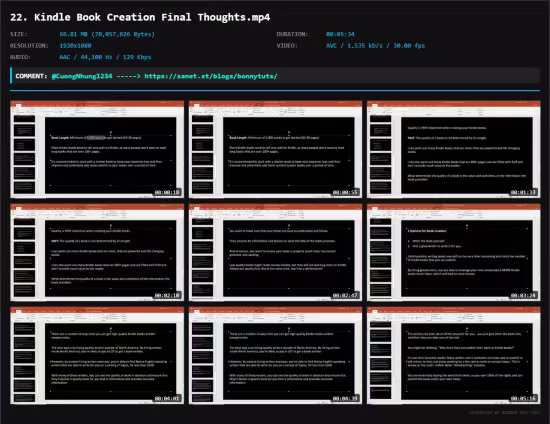Screen dimensions: 550x424
Task: Select the audio value 'AAC / 44,100 Hz / 129 Kbps'
Action: coord(105,57)
